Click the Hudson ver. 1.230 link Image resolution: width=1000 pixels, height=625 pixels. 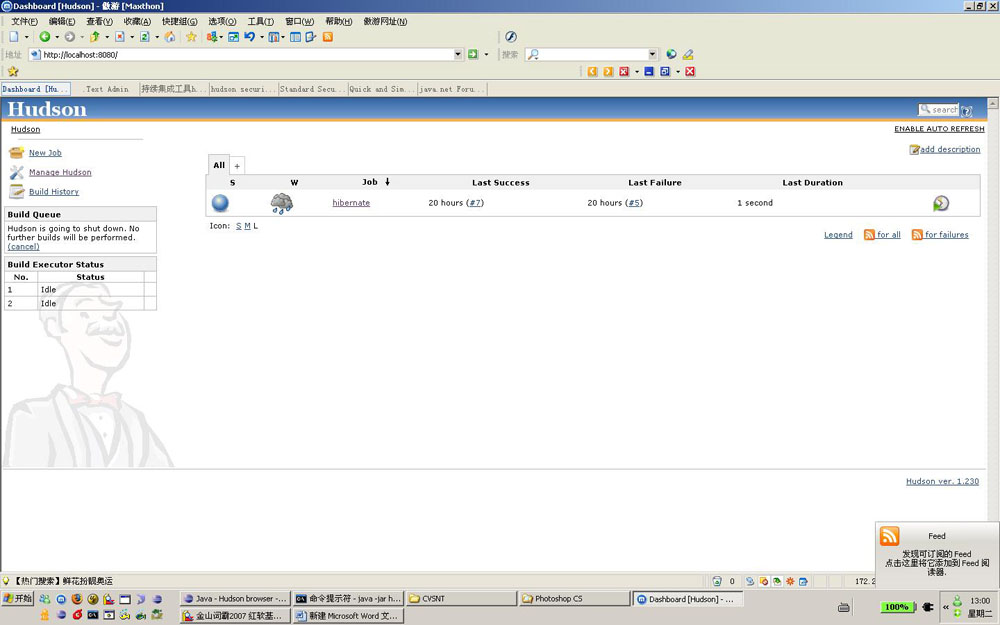click(x=942, y=482)
